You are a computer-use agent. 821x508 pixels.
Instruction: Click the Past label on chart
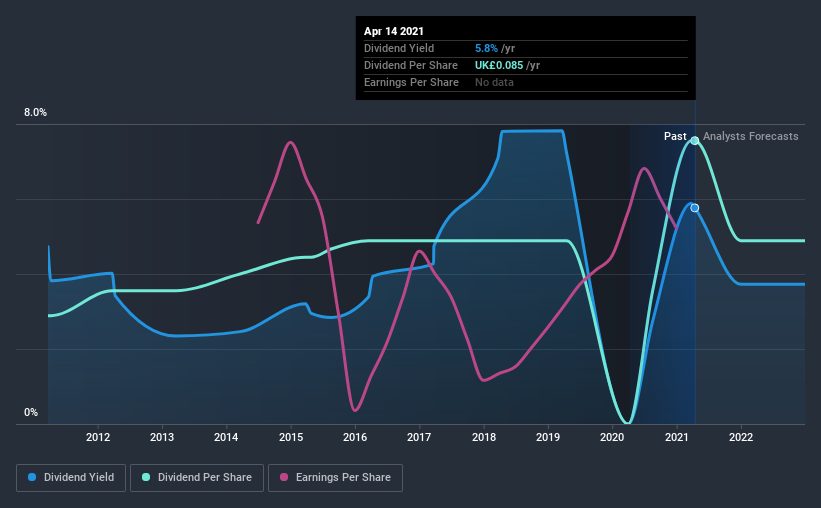pyautogui.click(x=675, y=136)
